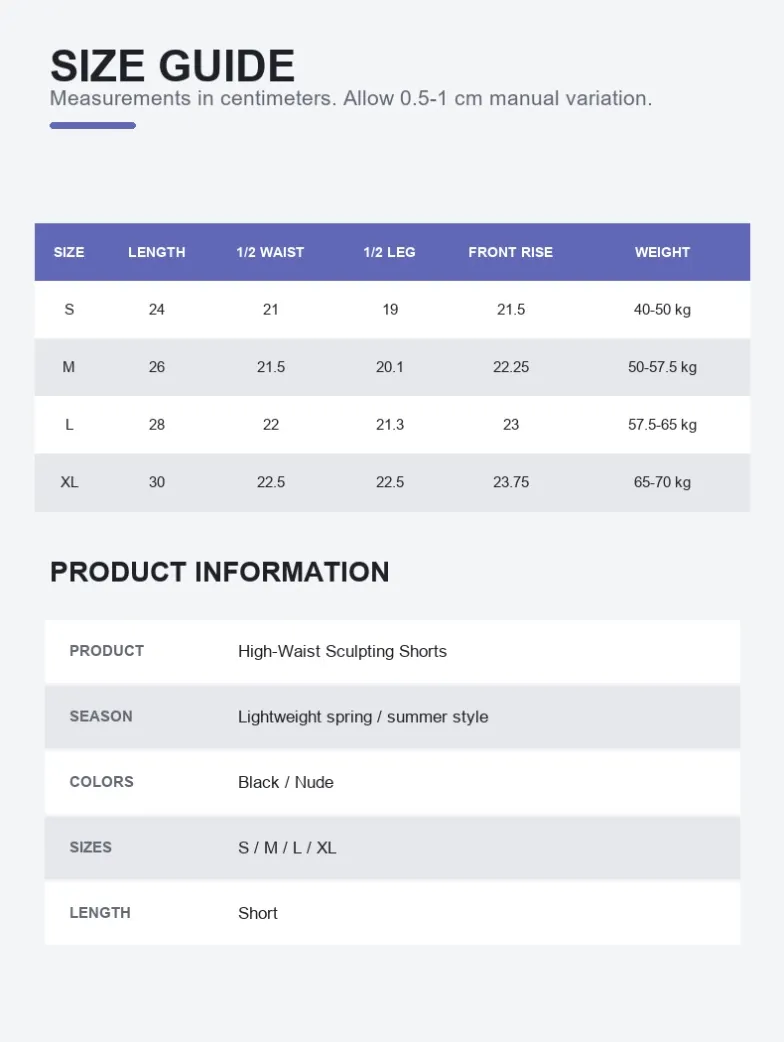Select the size S row label
Screen dimensions: 784x1042
(x=69, y=310)
